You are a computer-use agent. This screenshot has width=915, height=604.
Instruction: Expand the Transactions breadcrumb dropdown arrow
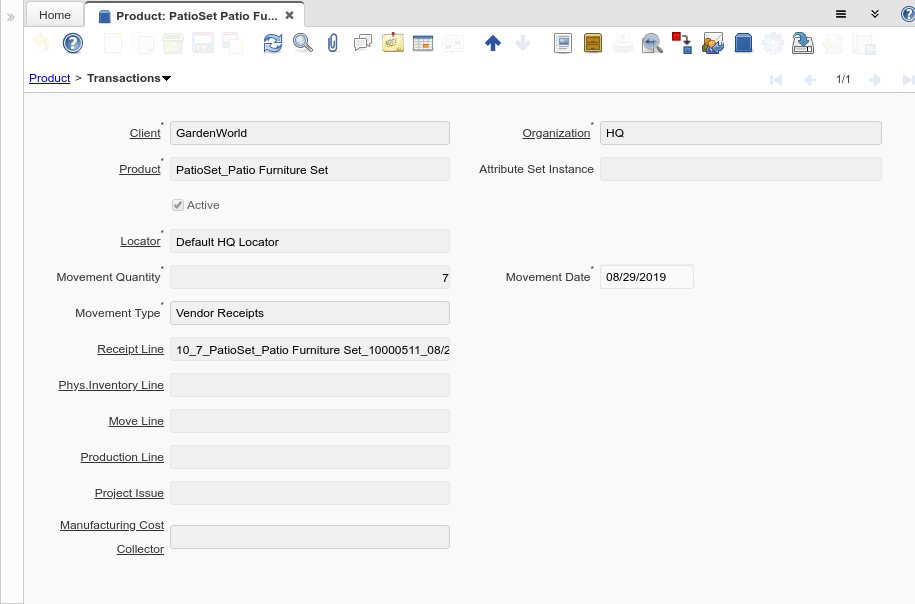[167, 78]
